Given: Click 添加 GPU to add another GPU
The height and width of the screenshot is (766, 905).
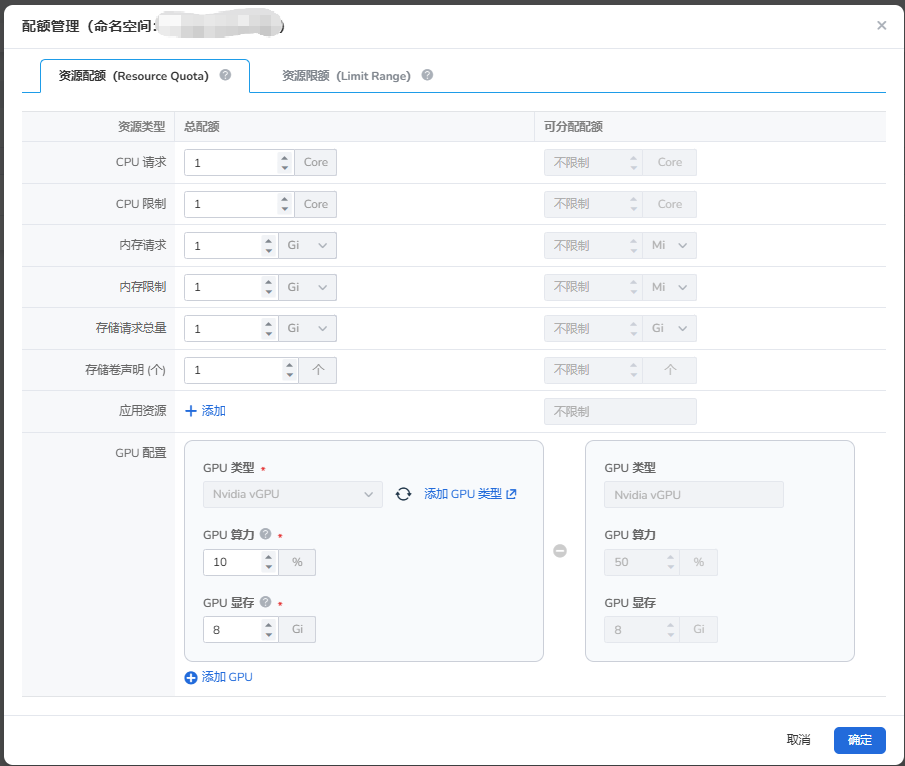Looking at the screenshot, I should tap(219, 677).
